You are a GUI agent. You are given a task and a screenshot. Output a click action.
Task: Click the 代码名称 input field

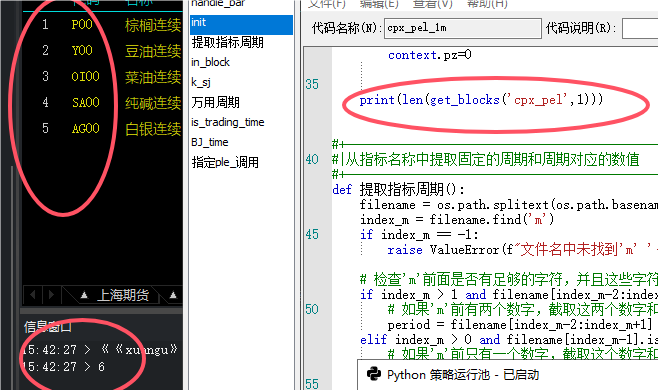(462, 28)
